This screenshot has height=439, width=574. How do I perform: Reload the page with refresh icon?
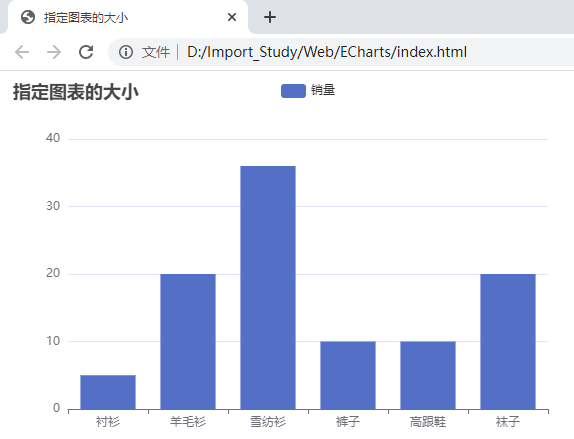tap(86, 52)
